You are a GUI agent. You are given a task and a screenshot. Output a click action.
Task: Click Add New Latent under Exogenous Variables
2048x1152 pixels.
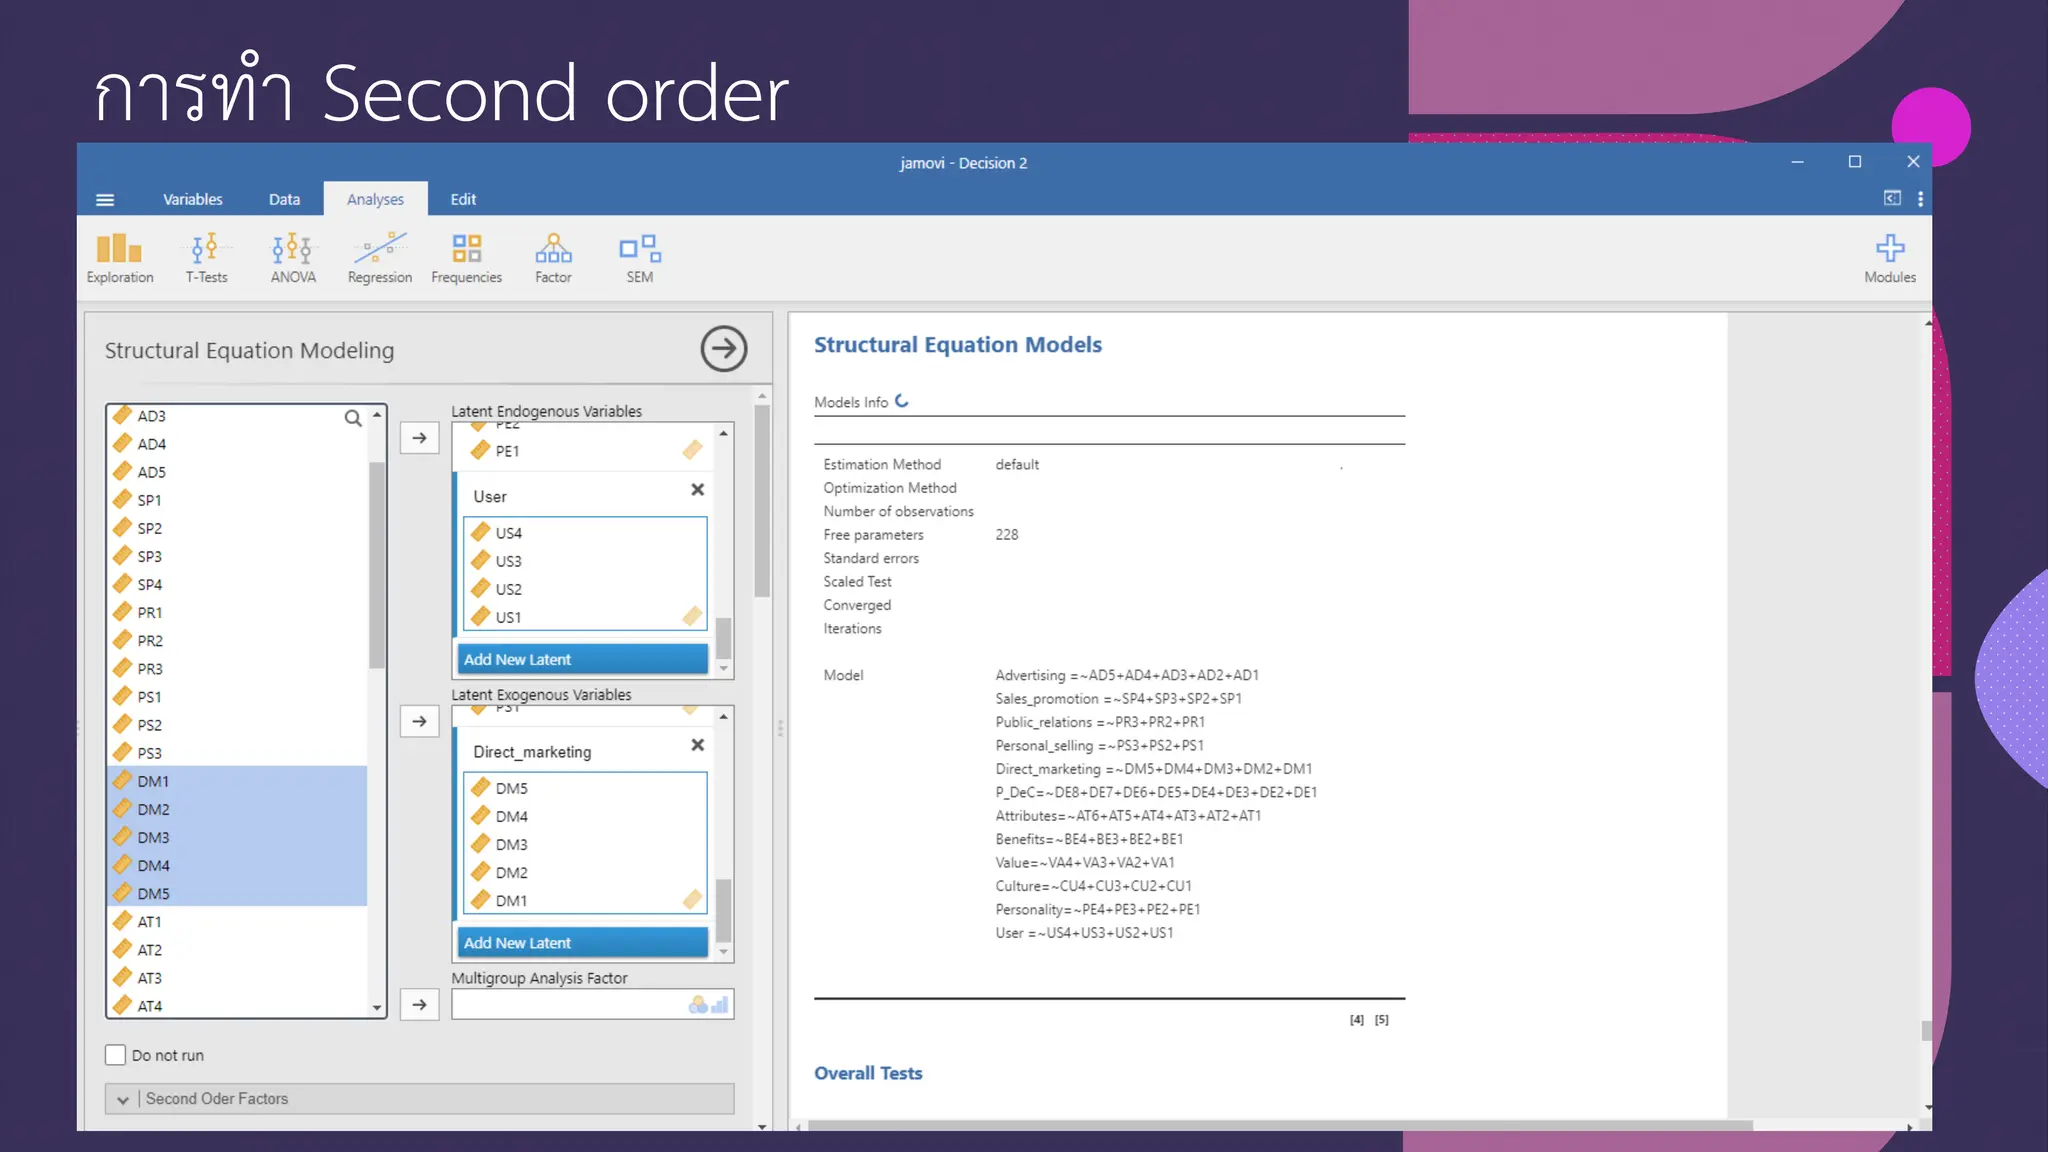tap(582, 943)
